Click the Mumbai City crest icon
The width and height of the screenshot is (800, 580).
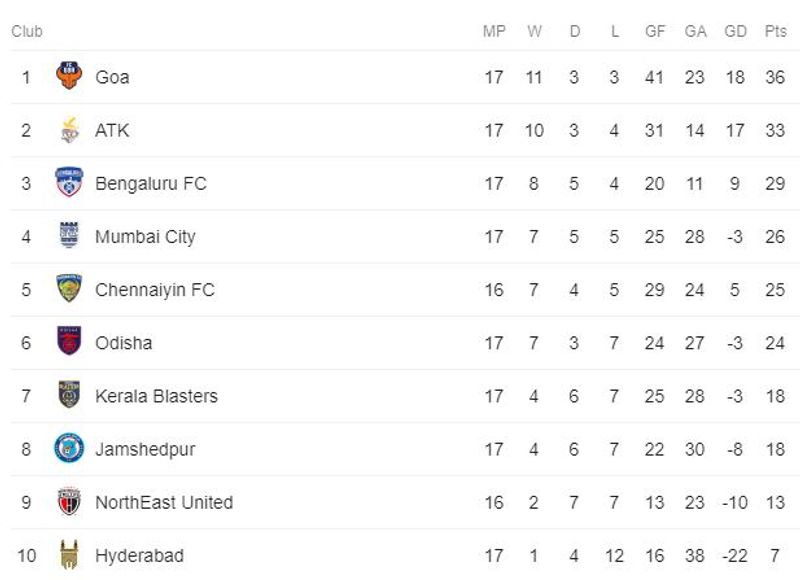pos(69,236)
